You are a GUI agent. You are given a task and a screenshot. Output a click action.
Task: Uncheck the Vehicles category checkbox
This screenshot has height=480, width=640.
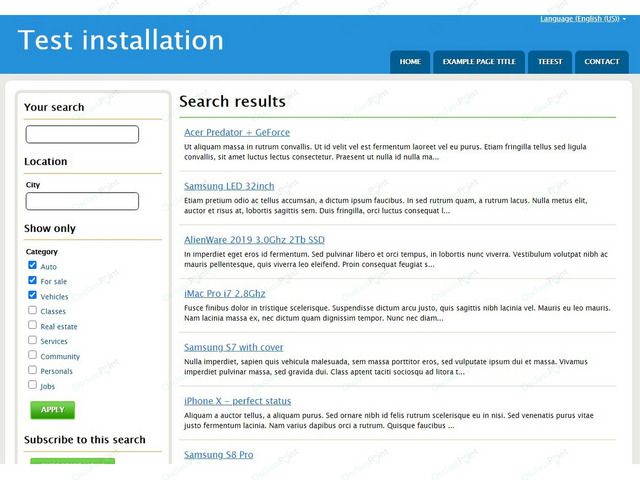click(x=32, y=295)
